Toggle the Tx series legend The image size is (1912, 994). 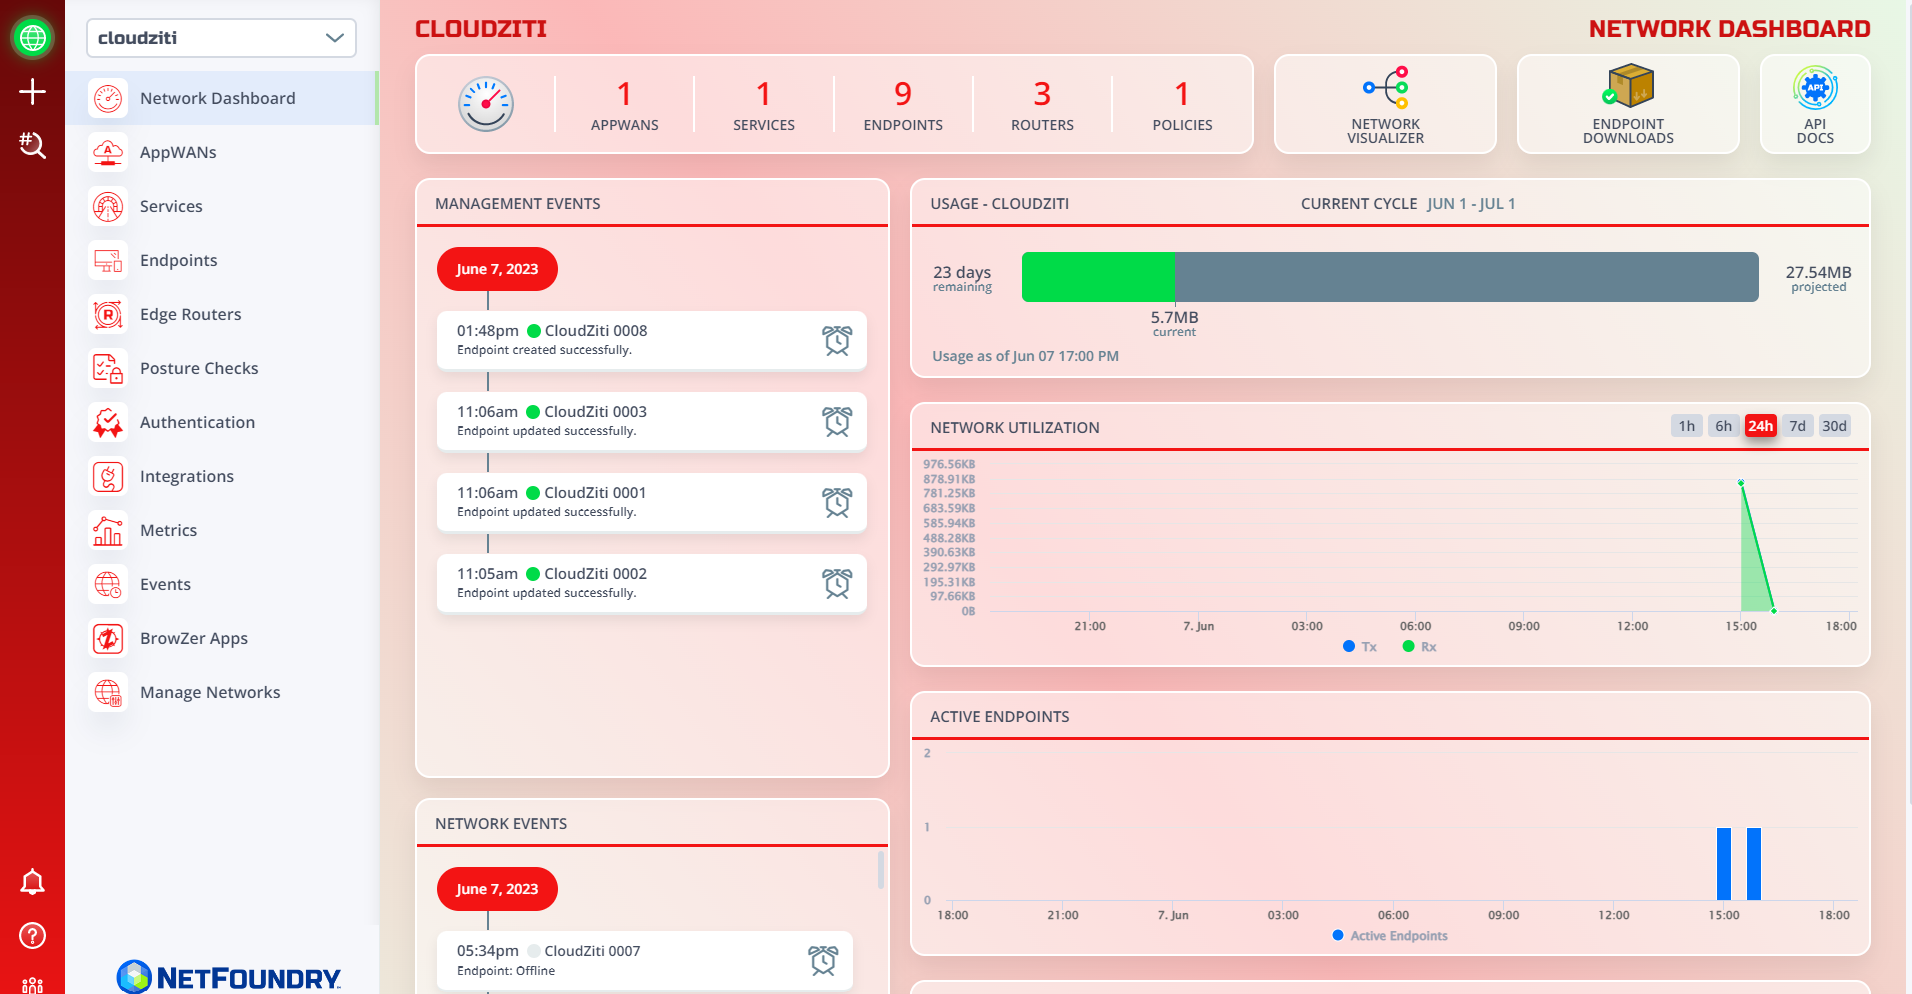pyautogui.click(x=1360, y=647)
